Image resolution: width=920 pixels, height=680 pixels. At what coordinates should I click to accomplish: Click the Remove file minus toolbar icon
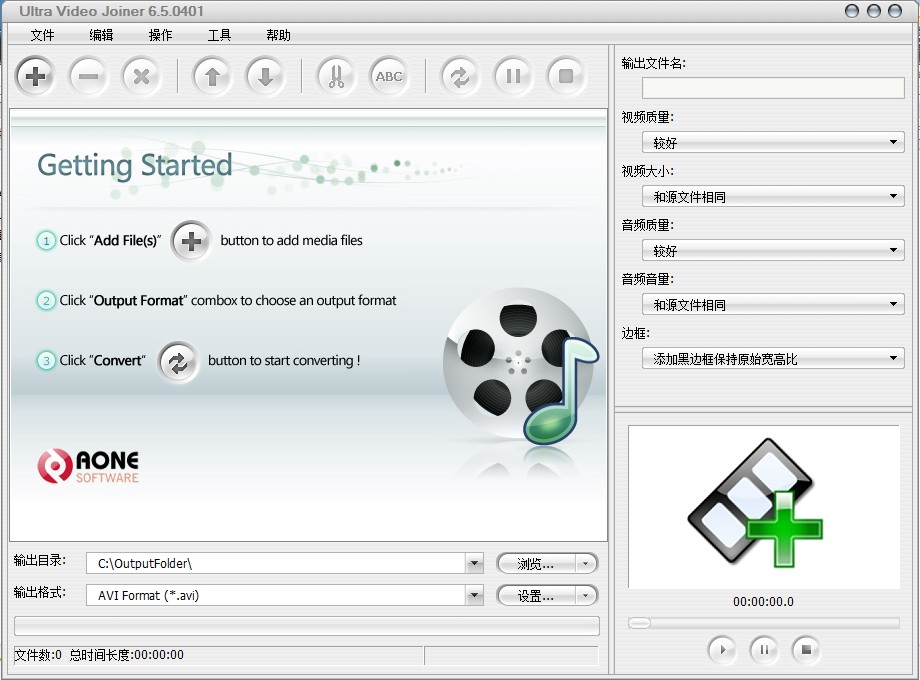coord(88,77)
